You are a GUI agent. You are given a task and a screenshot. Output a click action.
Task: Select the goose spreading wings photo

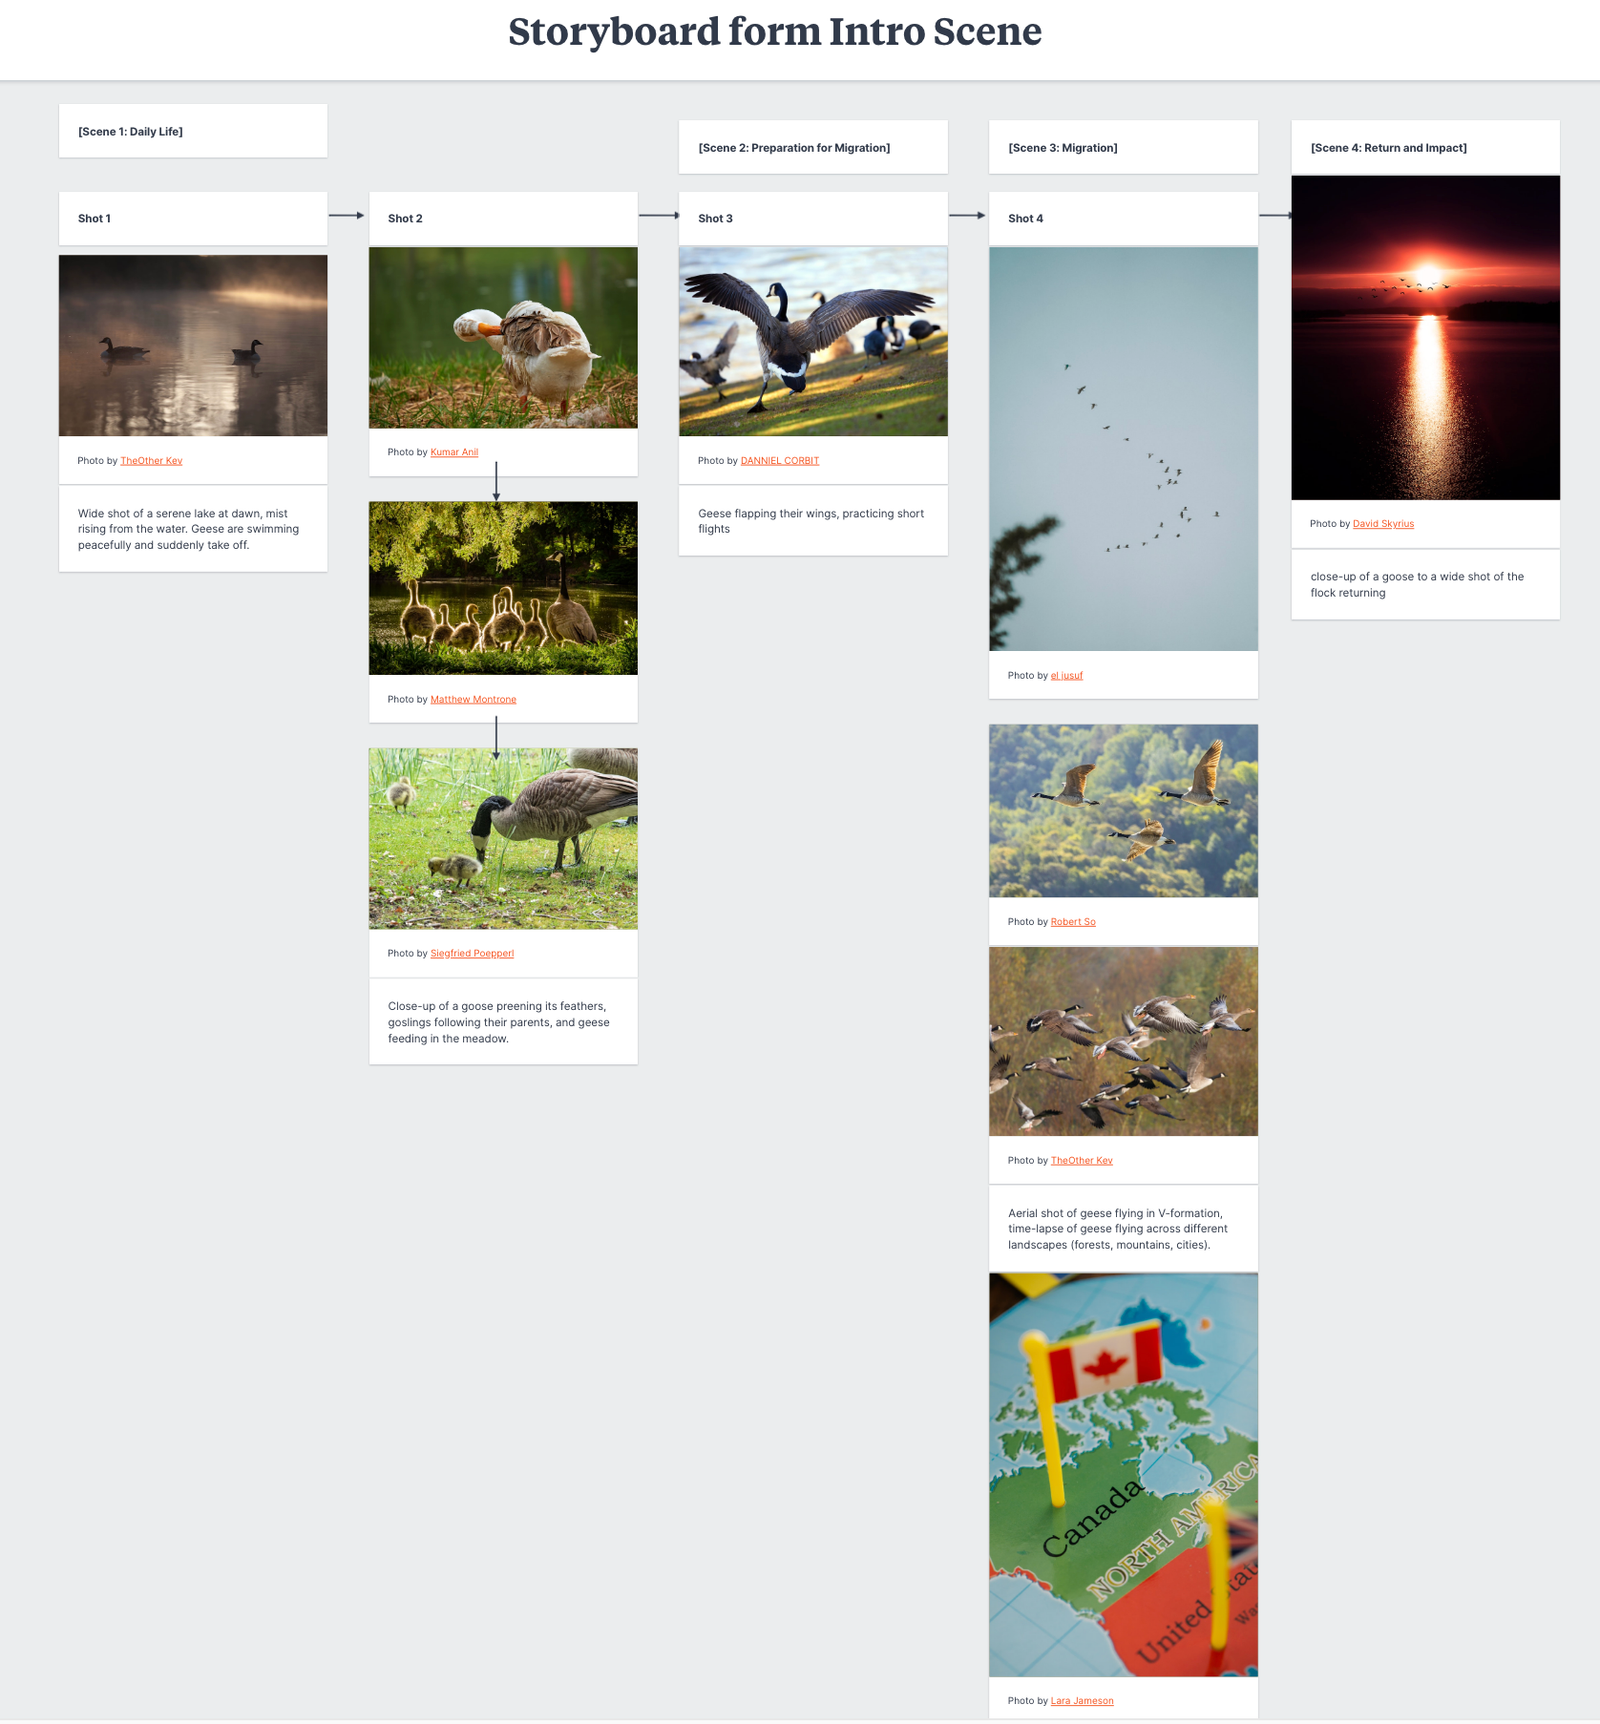813,341
